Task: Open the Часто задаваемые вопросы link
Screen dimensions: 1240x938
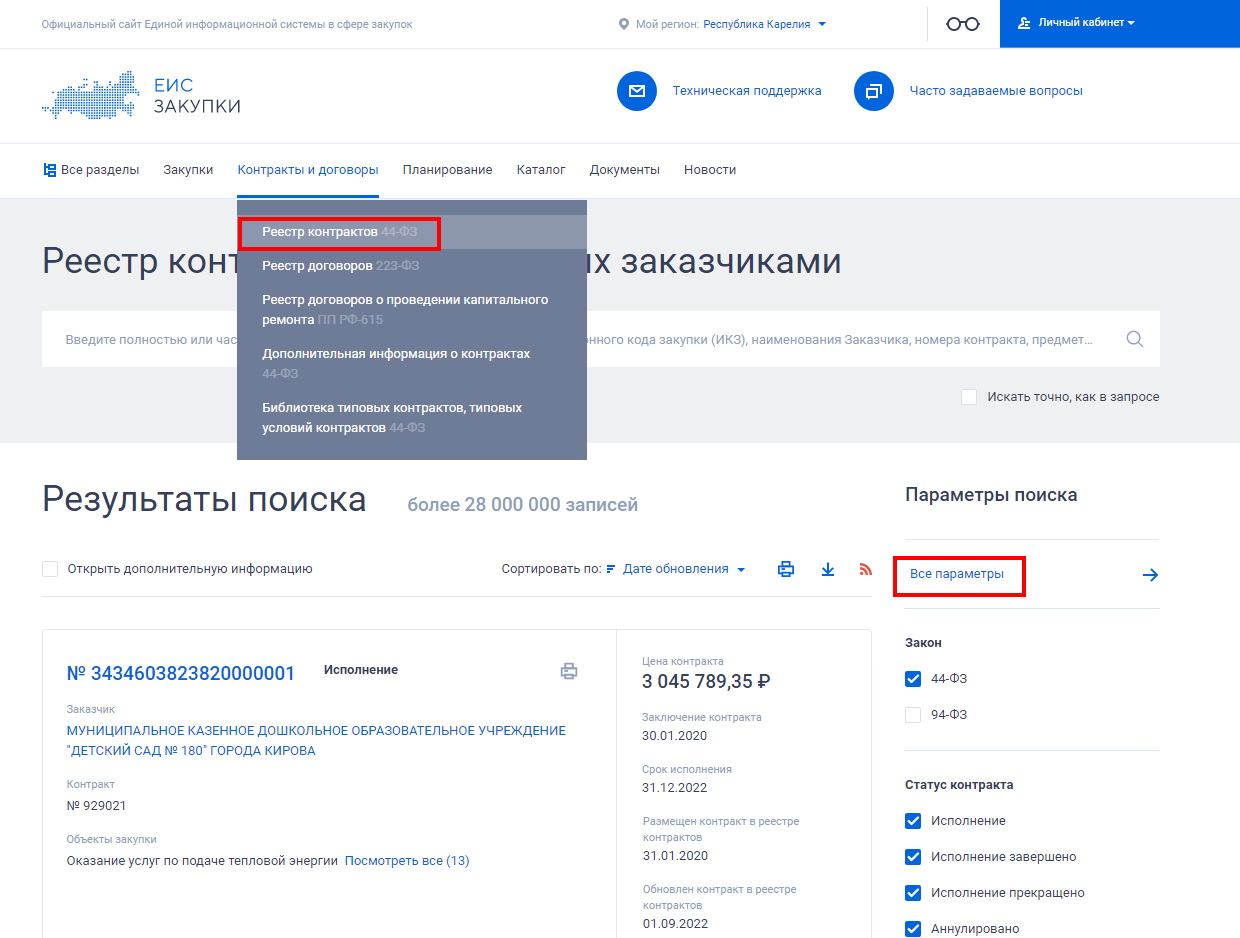Action: 996,91
